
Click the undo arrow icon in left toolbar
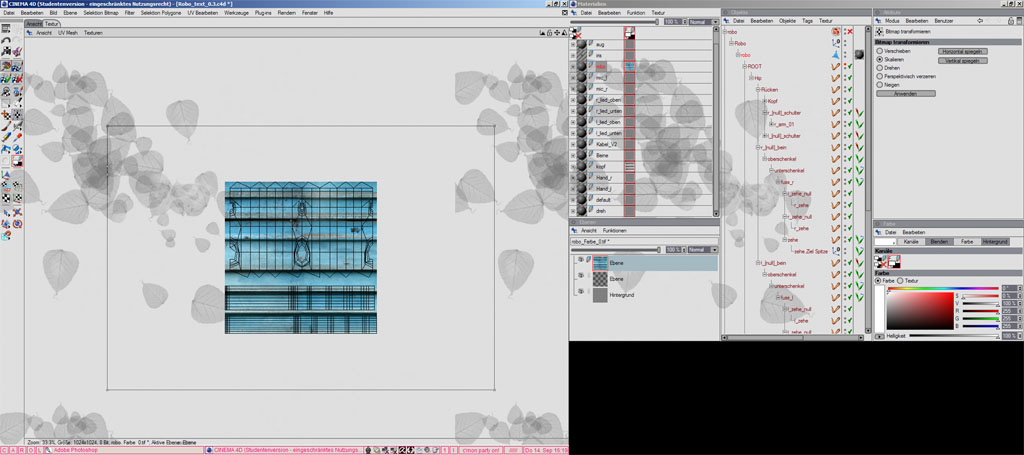6,40
